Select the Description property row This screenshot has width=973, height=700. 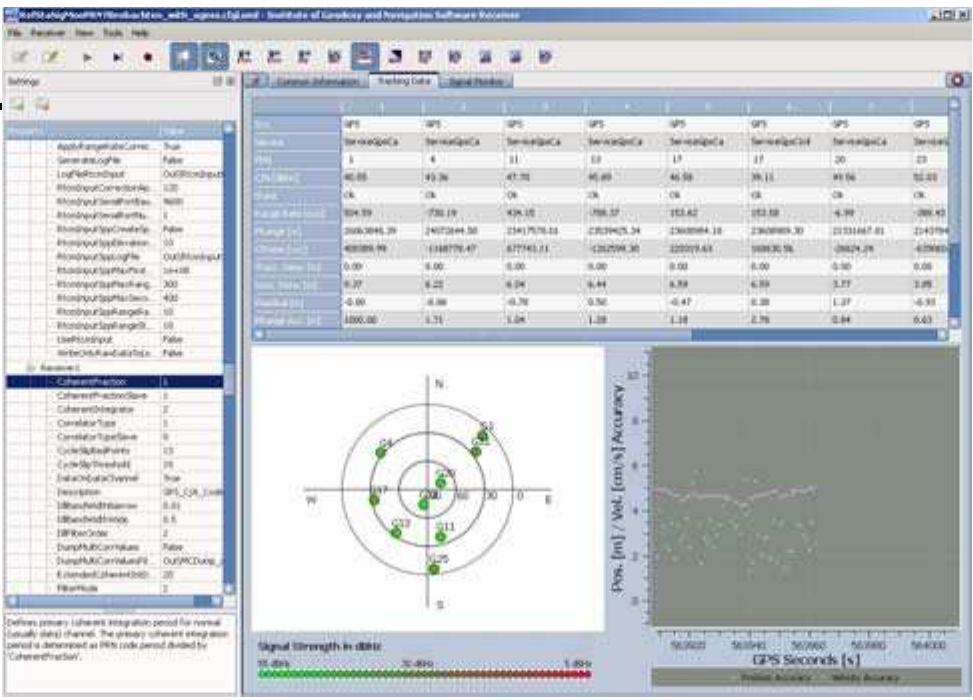(115, 492)
